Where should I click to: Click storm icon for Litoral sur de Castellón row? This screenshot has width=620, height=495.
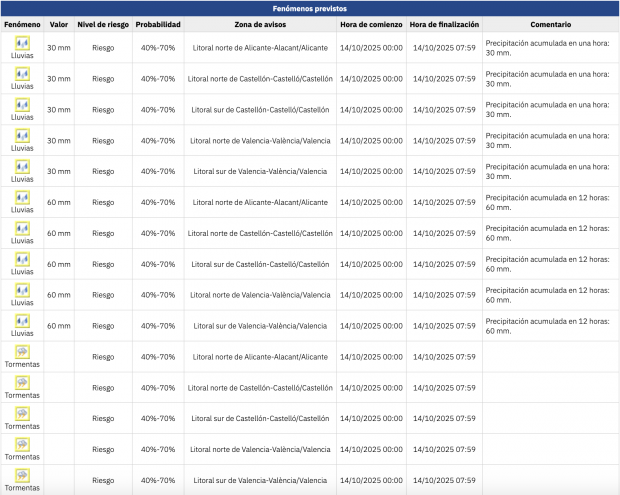(x=22, y=414)
